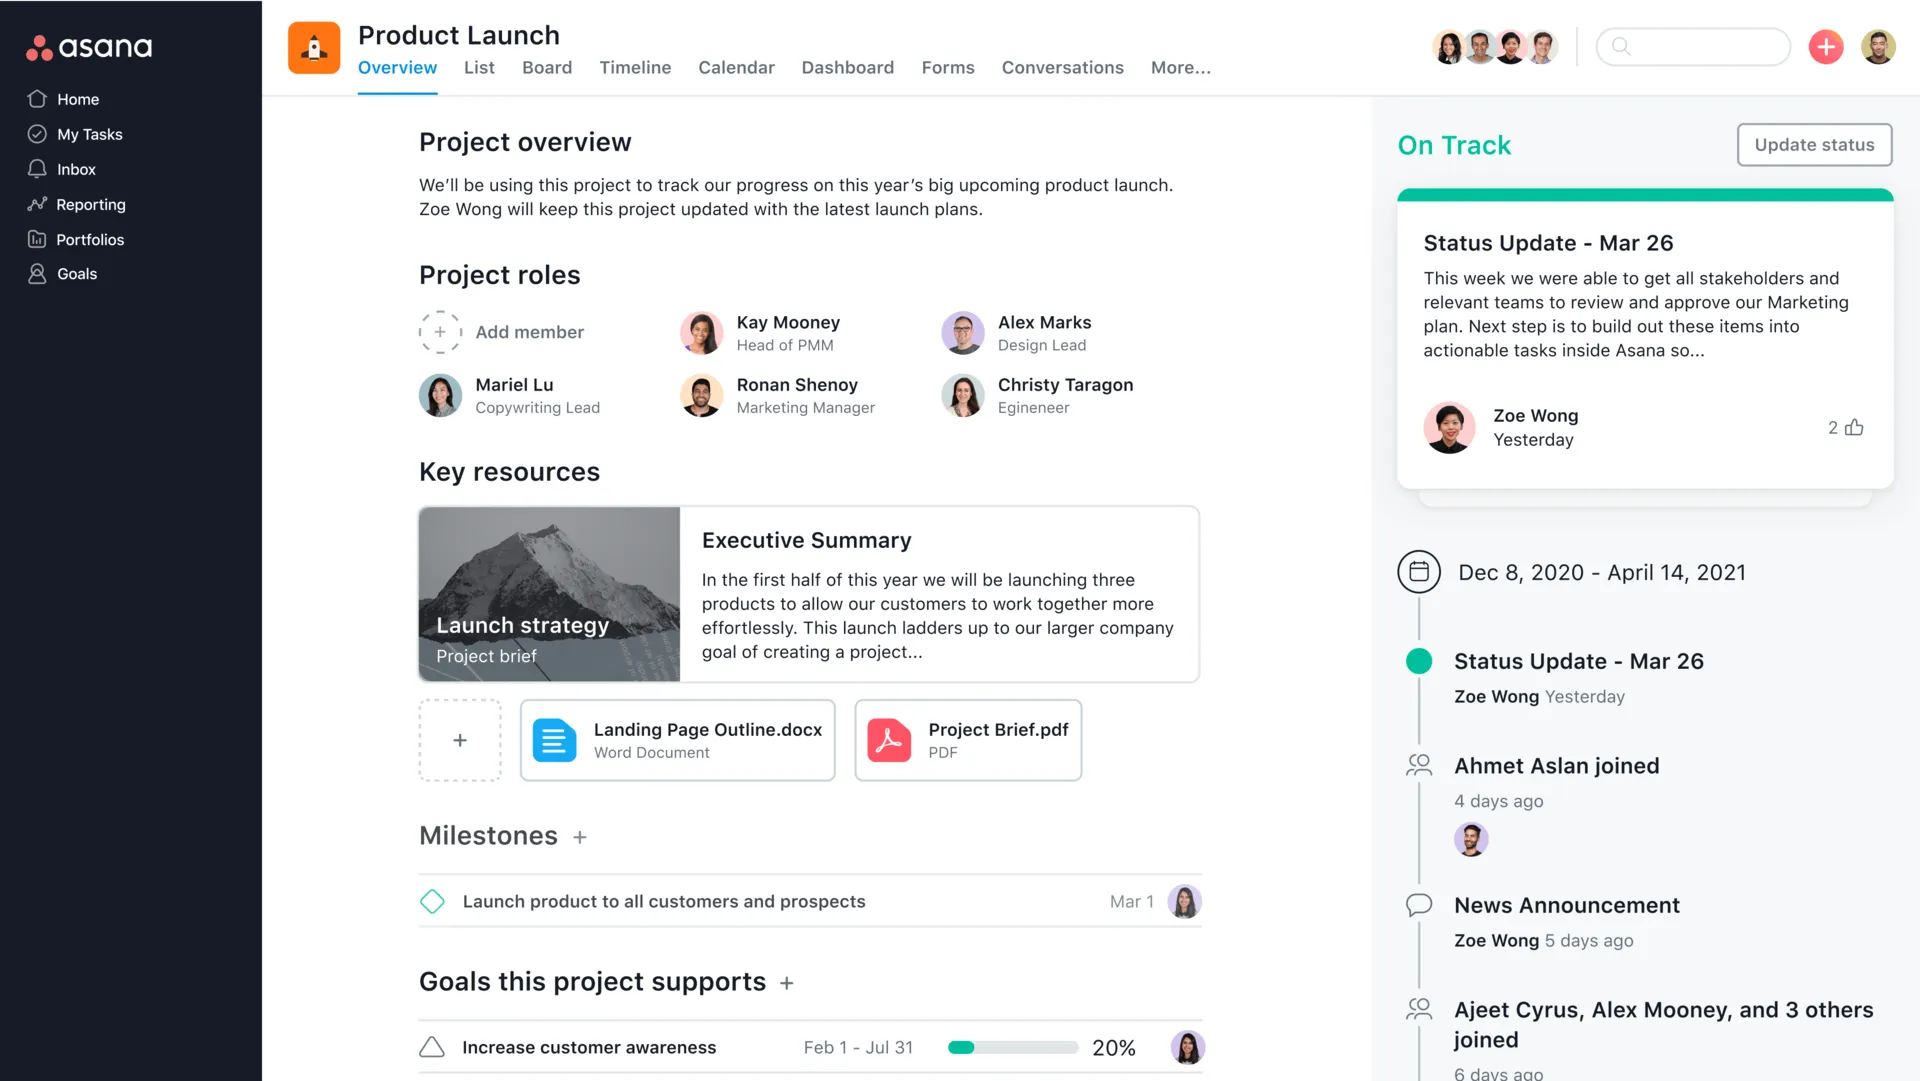Viewport: 1920px width, 1081px height.
Task: Click the Update status button
Action: click(1815, 144)
